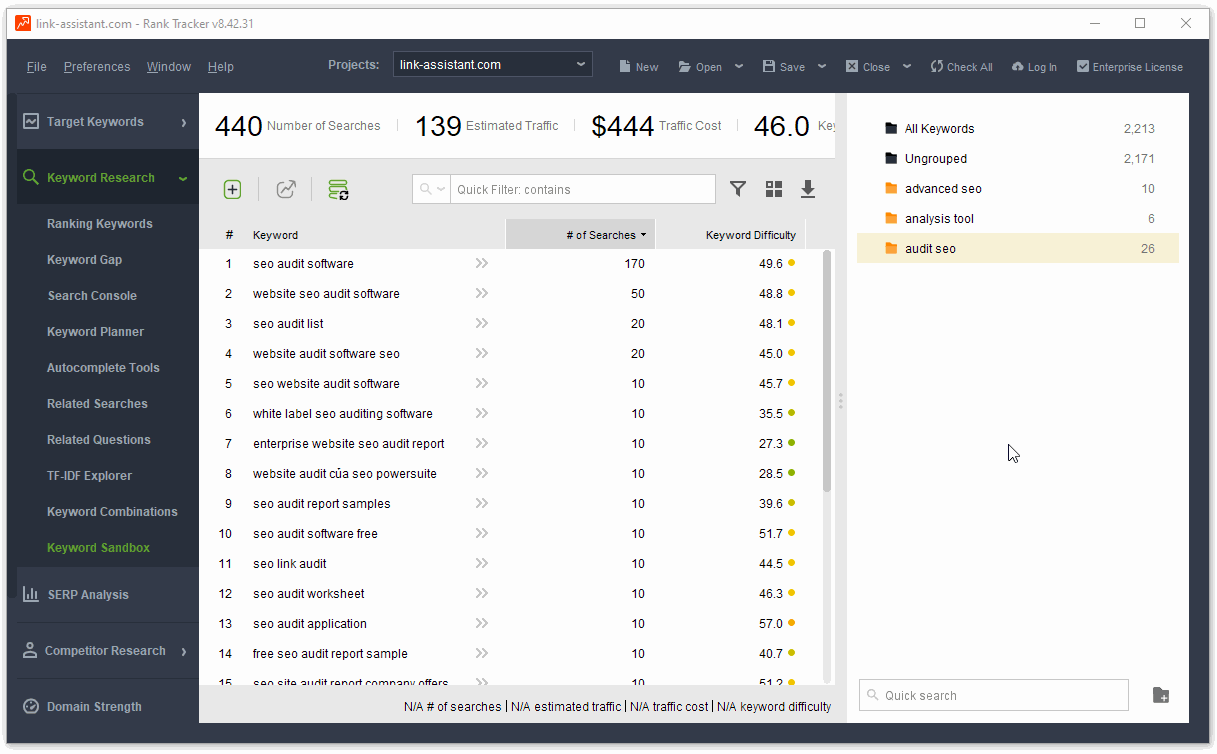Sort by the # of Searches column

click(x=580, y=235)
